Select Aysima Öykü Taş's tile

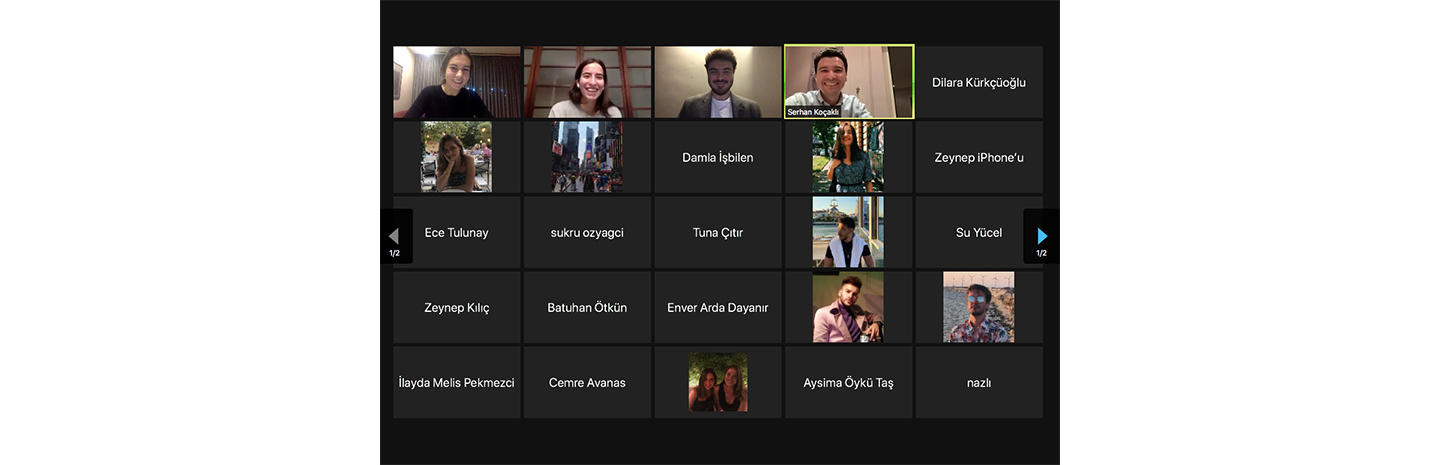click(x=848, y=382)
